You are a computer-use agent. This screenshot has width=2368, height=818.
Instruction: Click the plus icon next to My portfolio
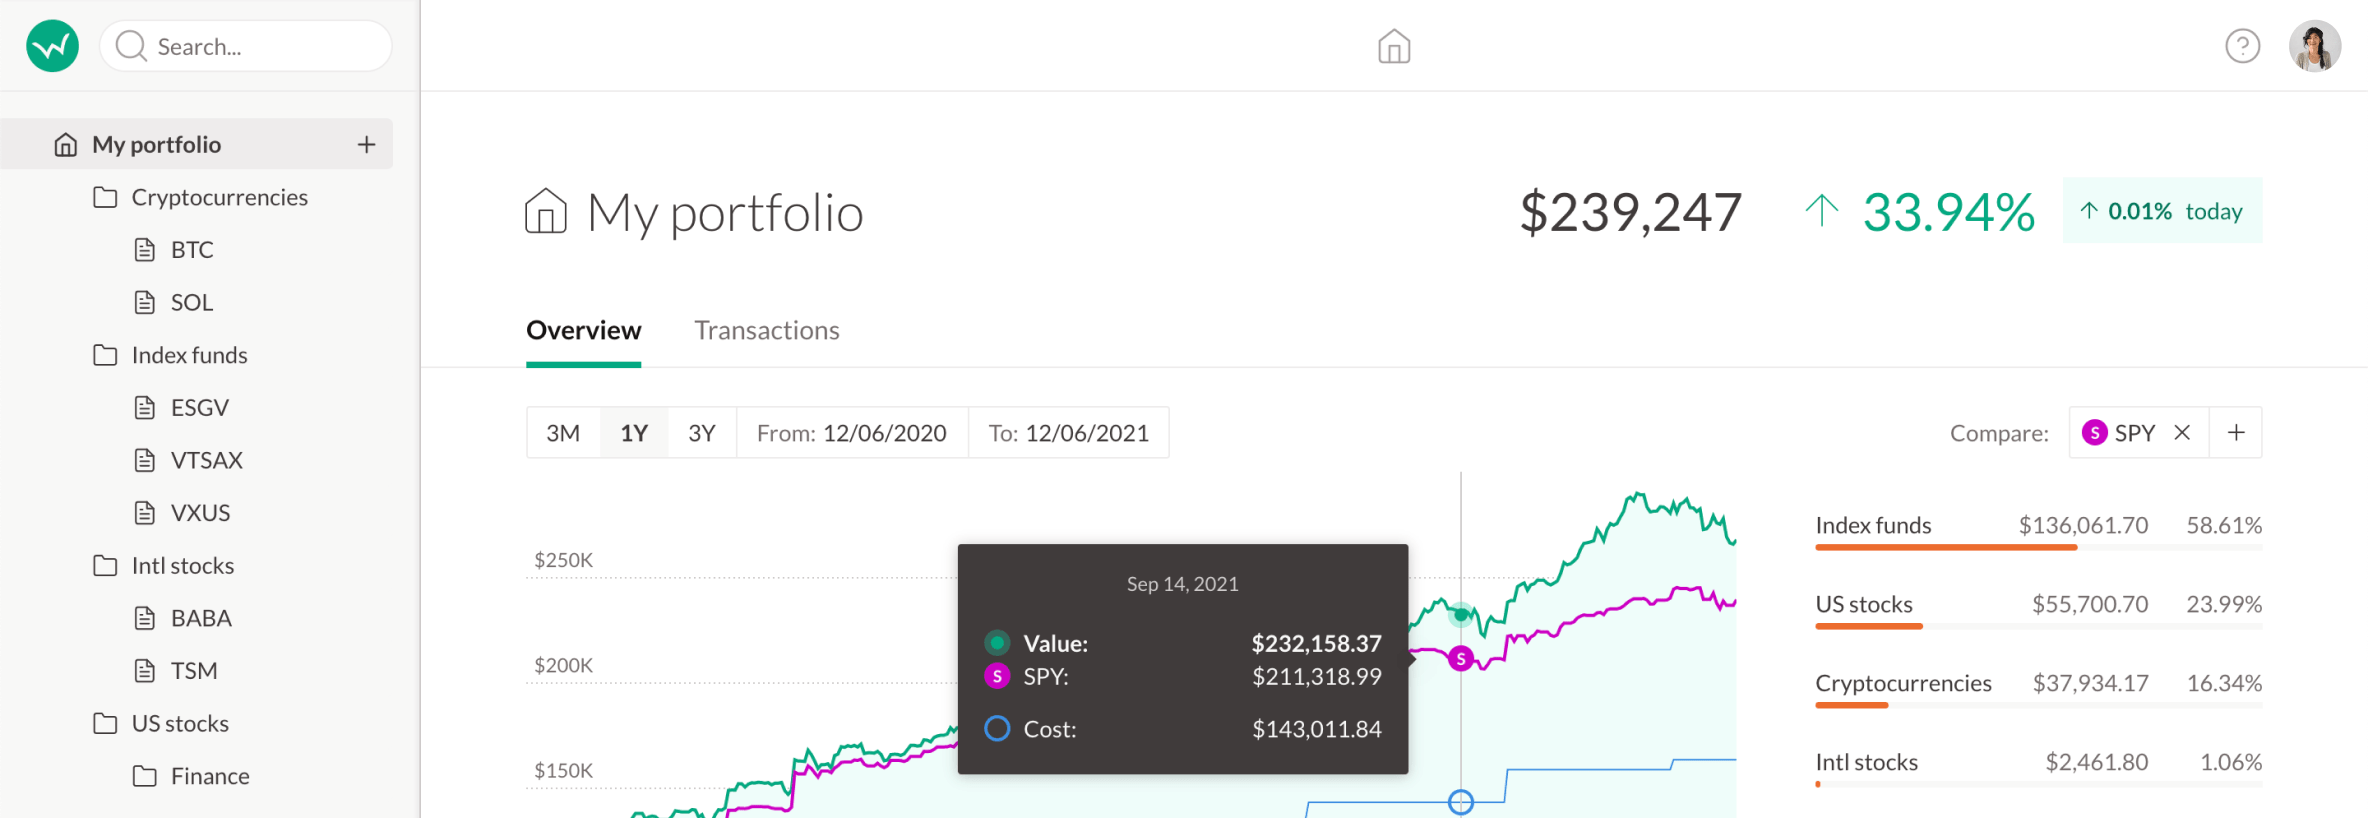point(367,143)
